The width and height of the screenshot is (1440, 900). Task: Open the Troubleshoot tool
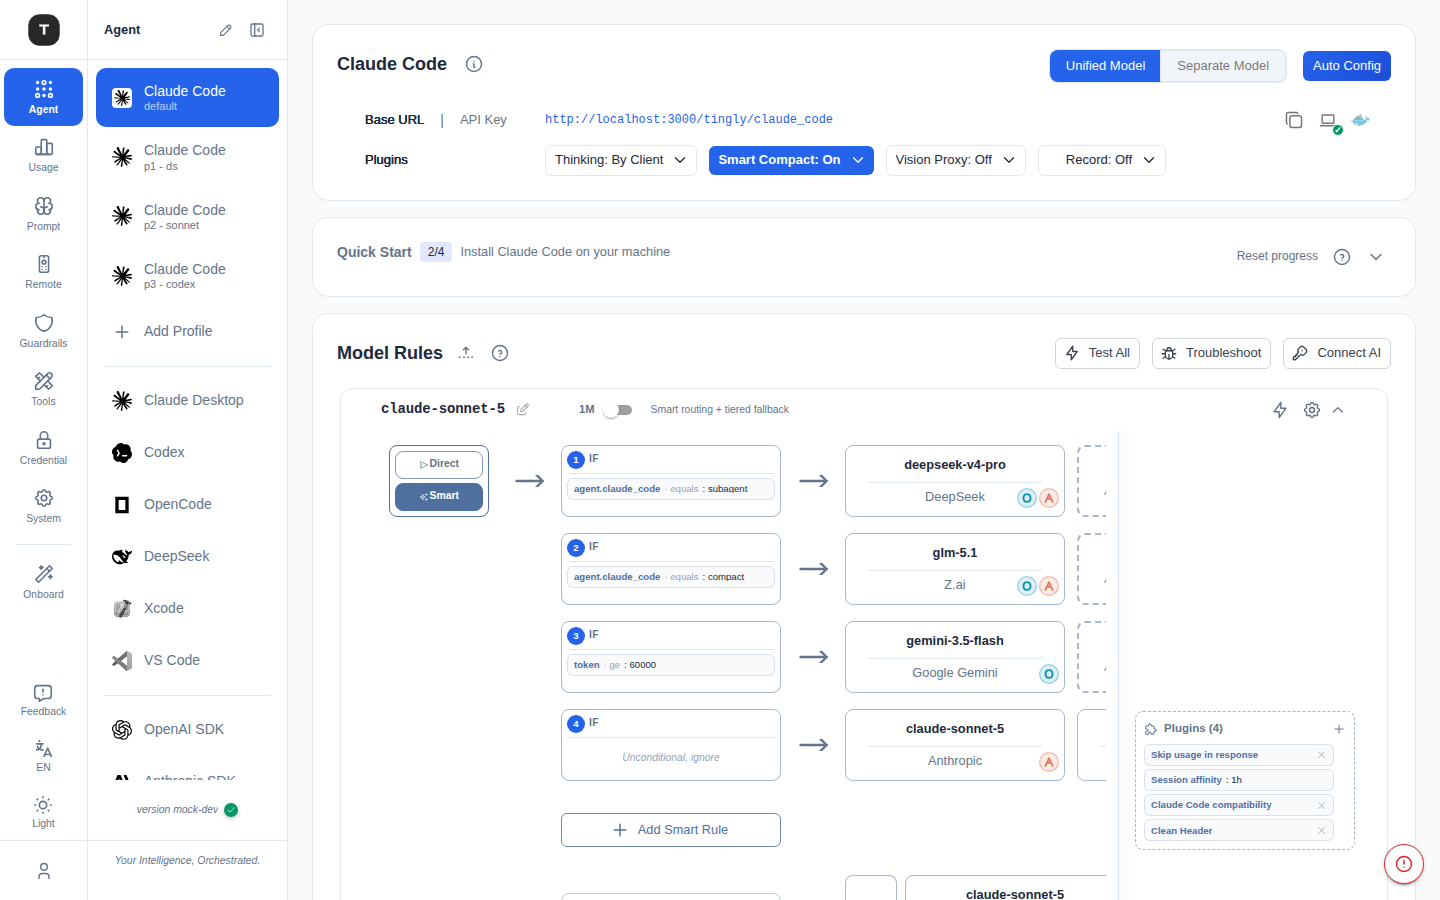pyautogui.click(x=1211, y=353)
